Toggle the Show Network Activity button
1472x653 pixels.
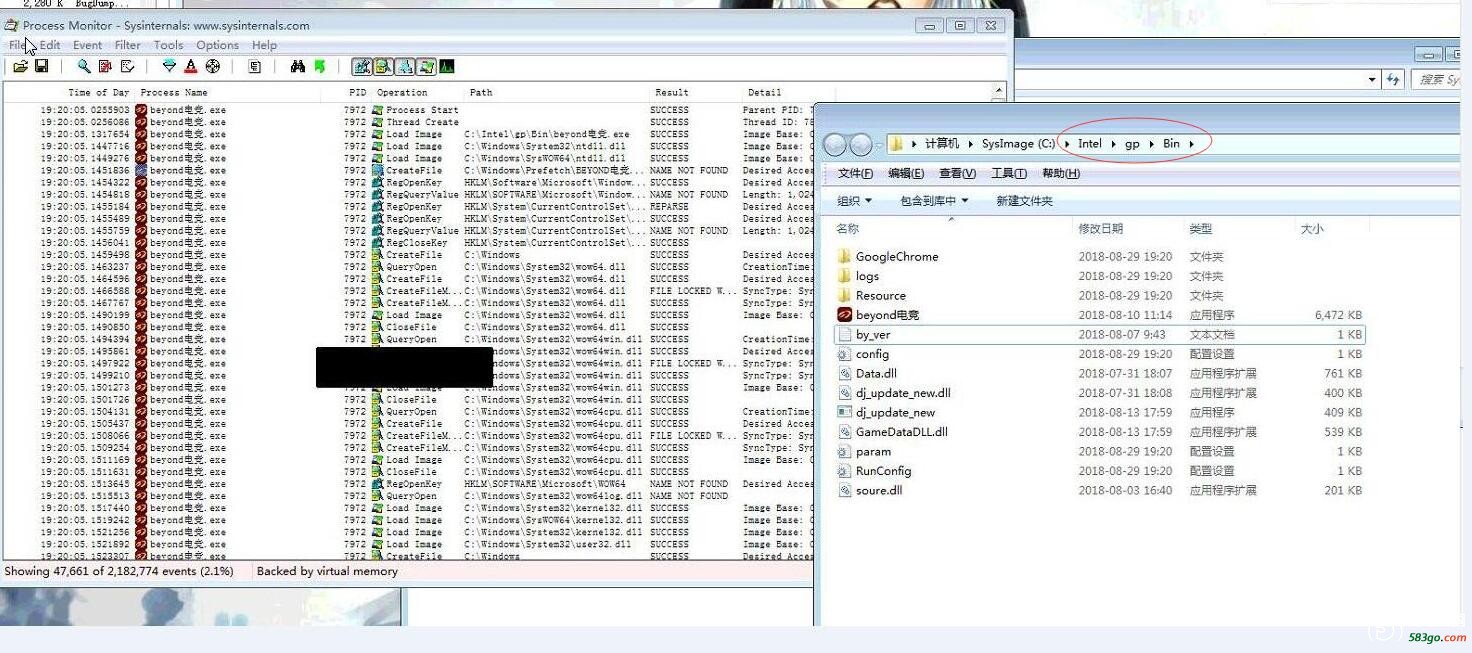click(404, 67)
